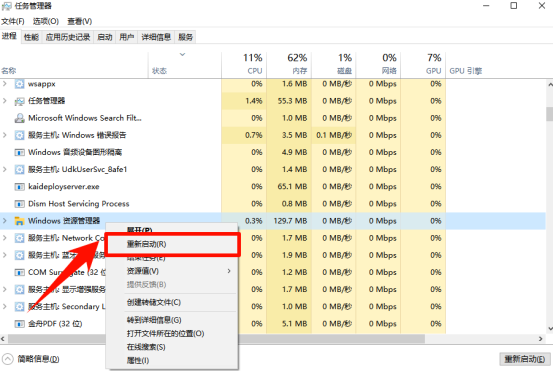
Task: Choose 转到详细信息(G) in context menu
Action: (173, 320)
